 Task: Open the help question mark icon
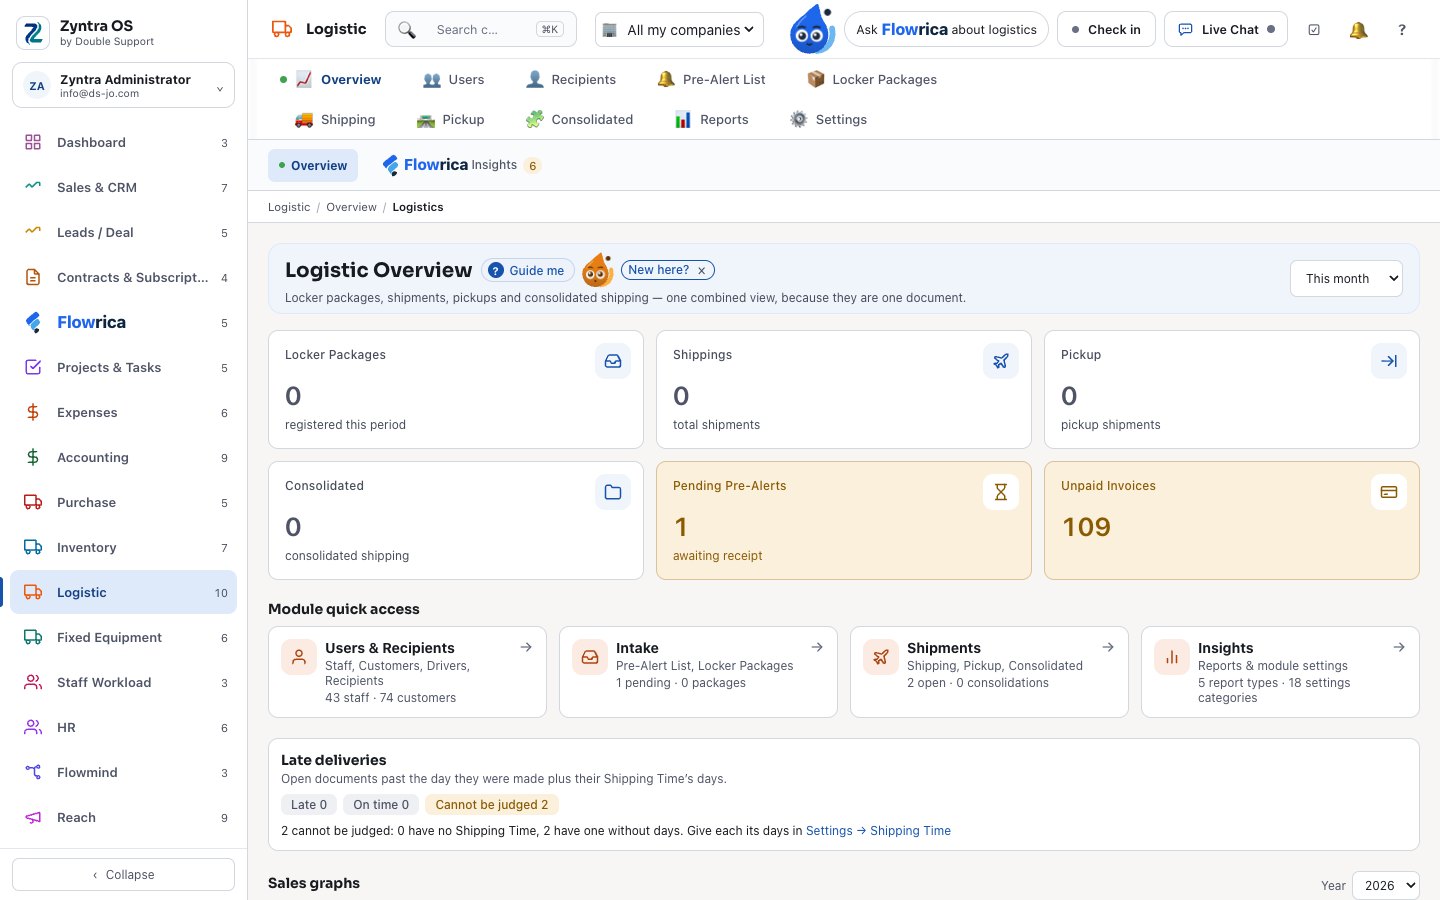[1402, 30]
